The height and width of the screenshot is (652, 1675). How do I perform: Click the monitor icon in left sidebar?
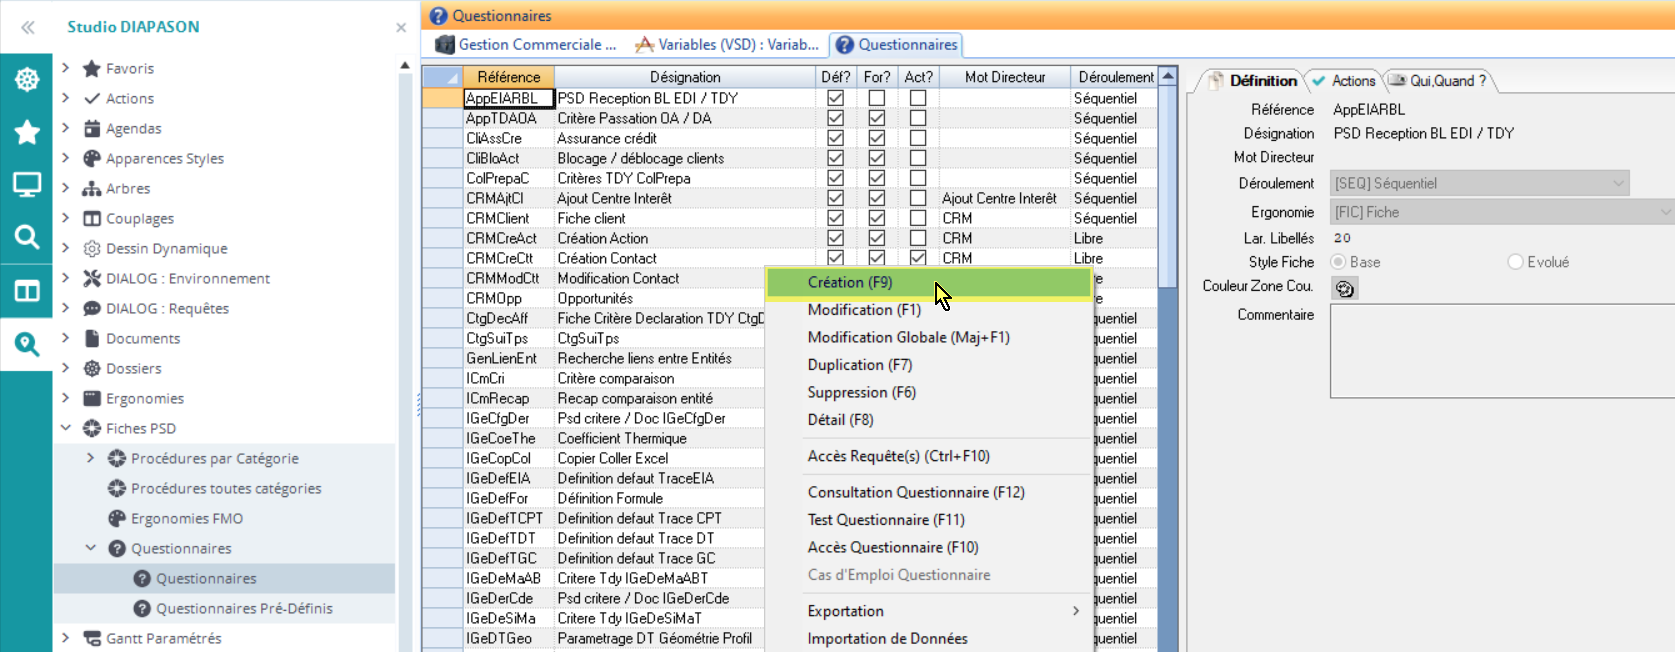point(26,185)
